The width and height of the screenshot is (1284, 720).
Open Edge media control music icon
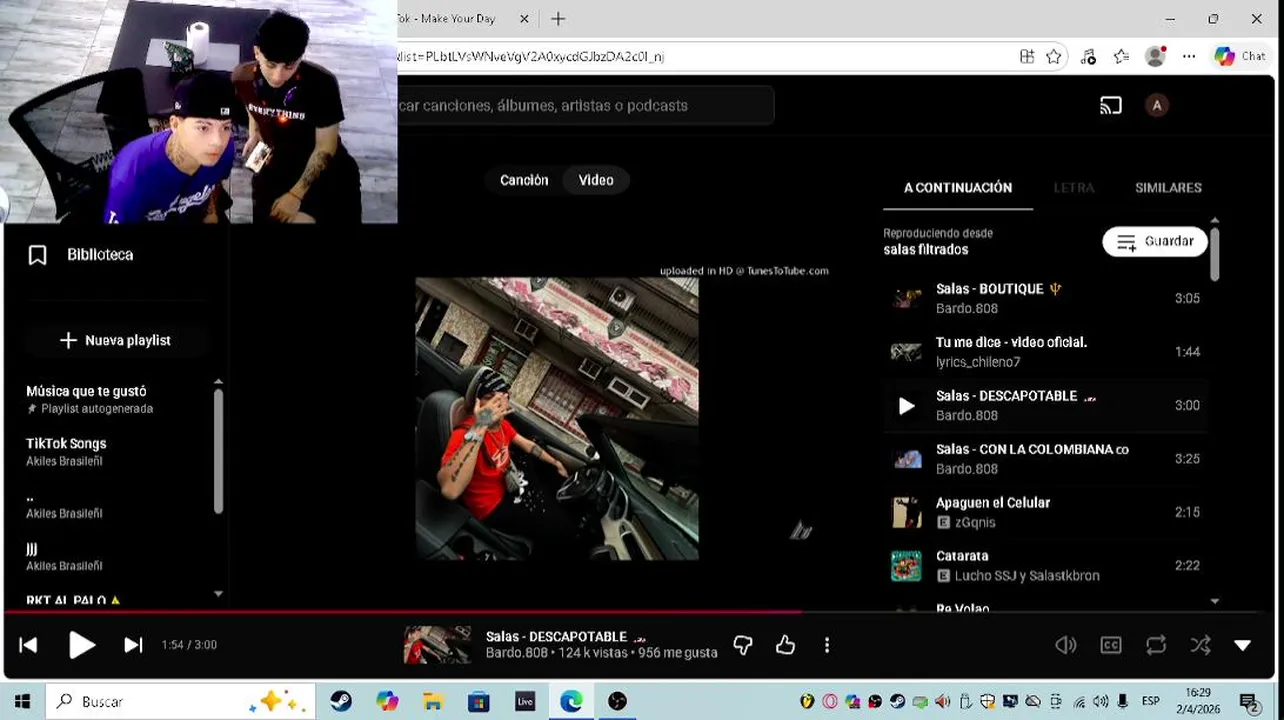pyautogui.click(x=1088, y=57)
